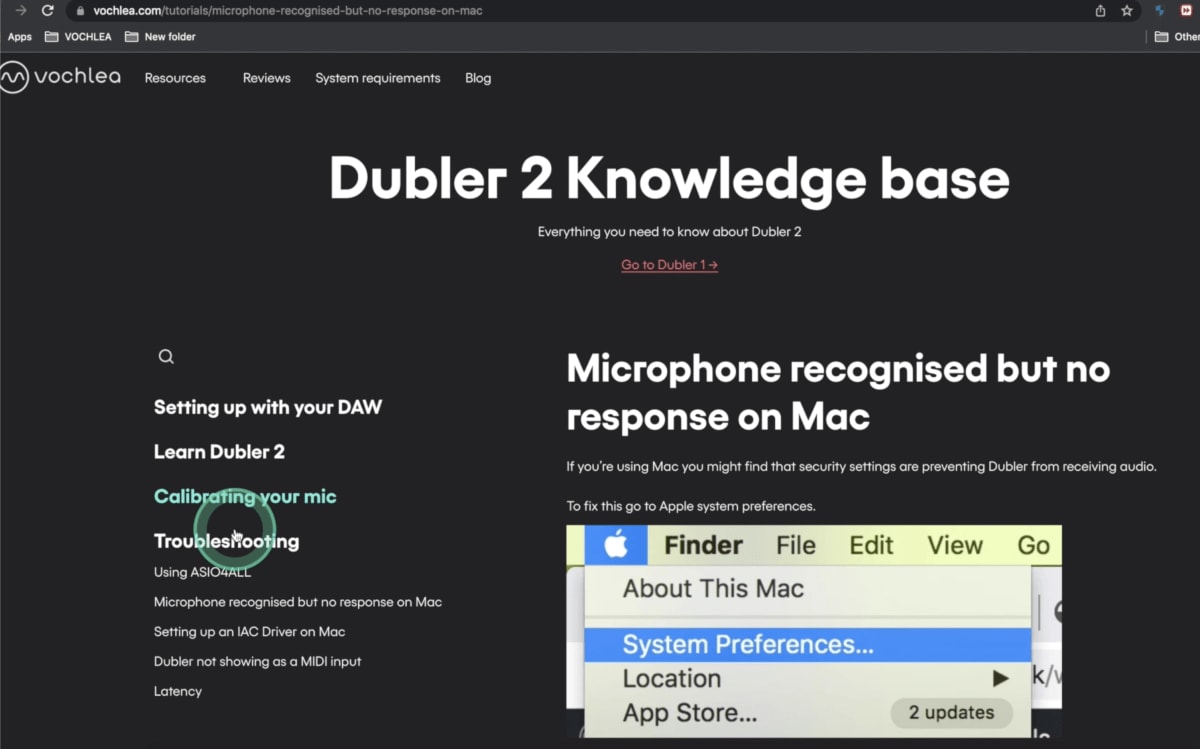Click the sidebar search icon
Screen dimensions: 1200x749
[165, 356]
